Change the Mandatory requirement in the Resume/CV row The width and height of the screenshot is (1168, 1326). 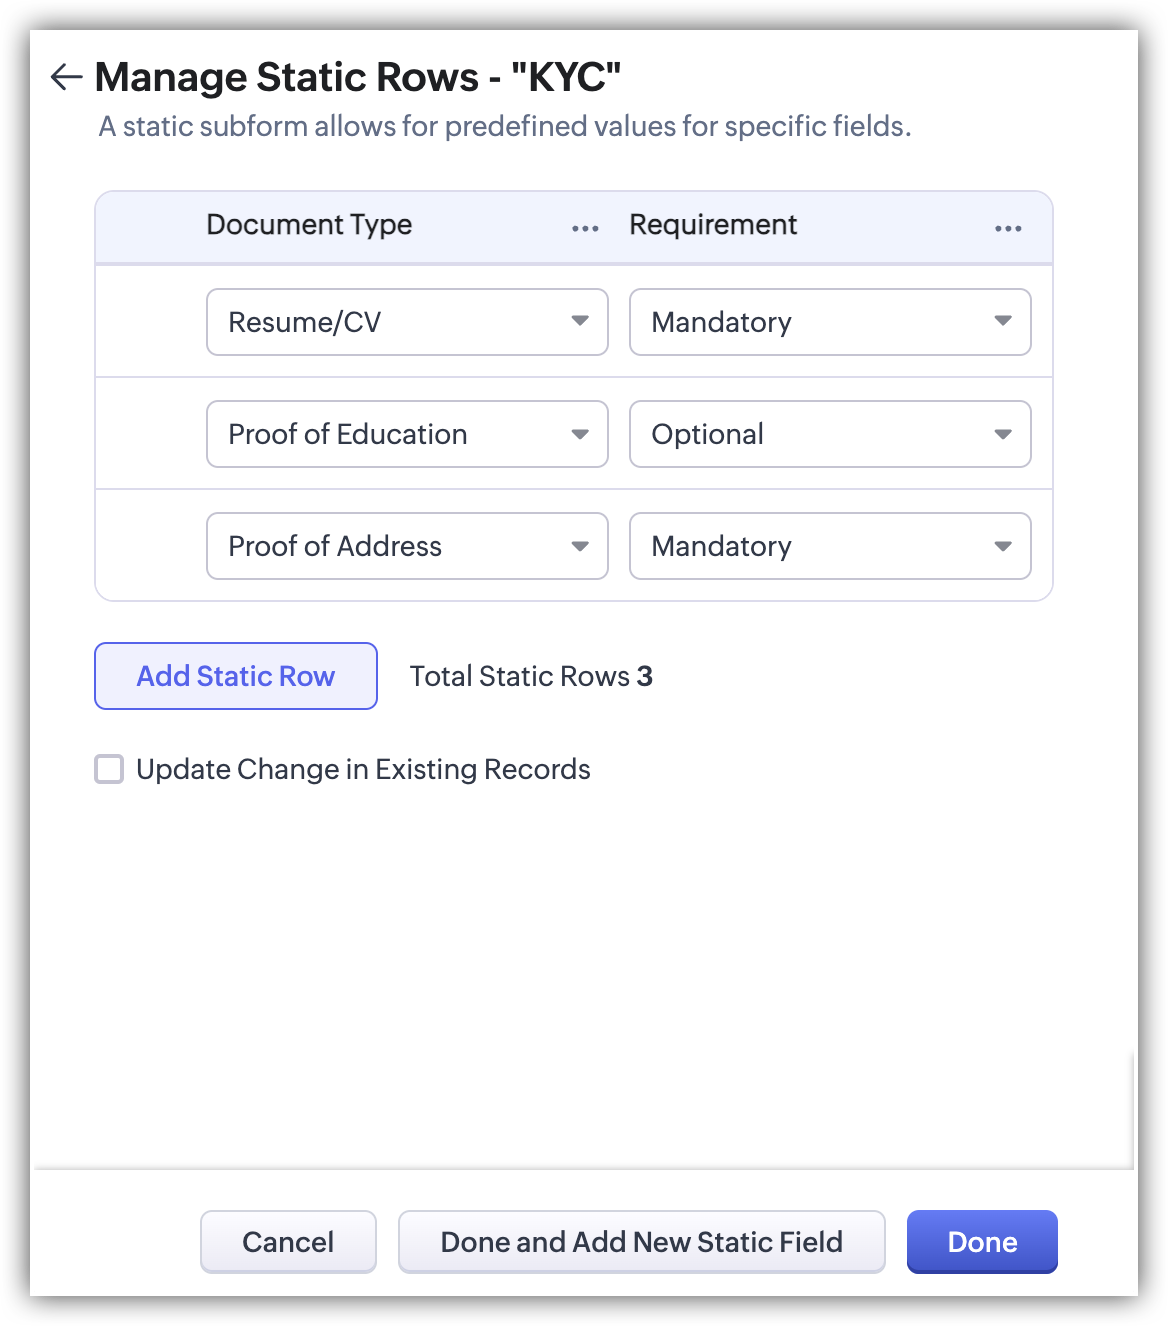point(830,322)
